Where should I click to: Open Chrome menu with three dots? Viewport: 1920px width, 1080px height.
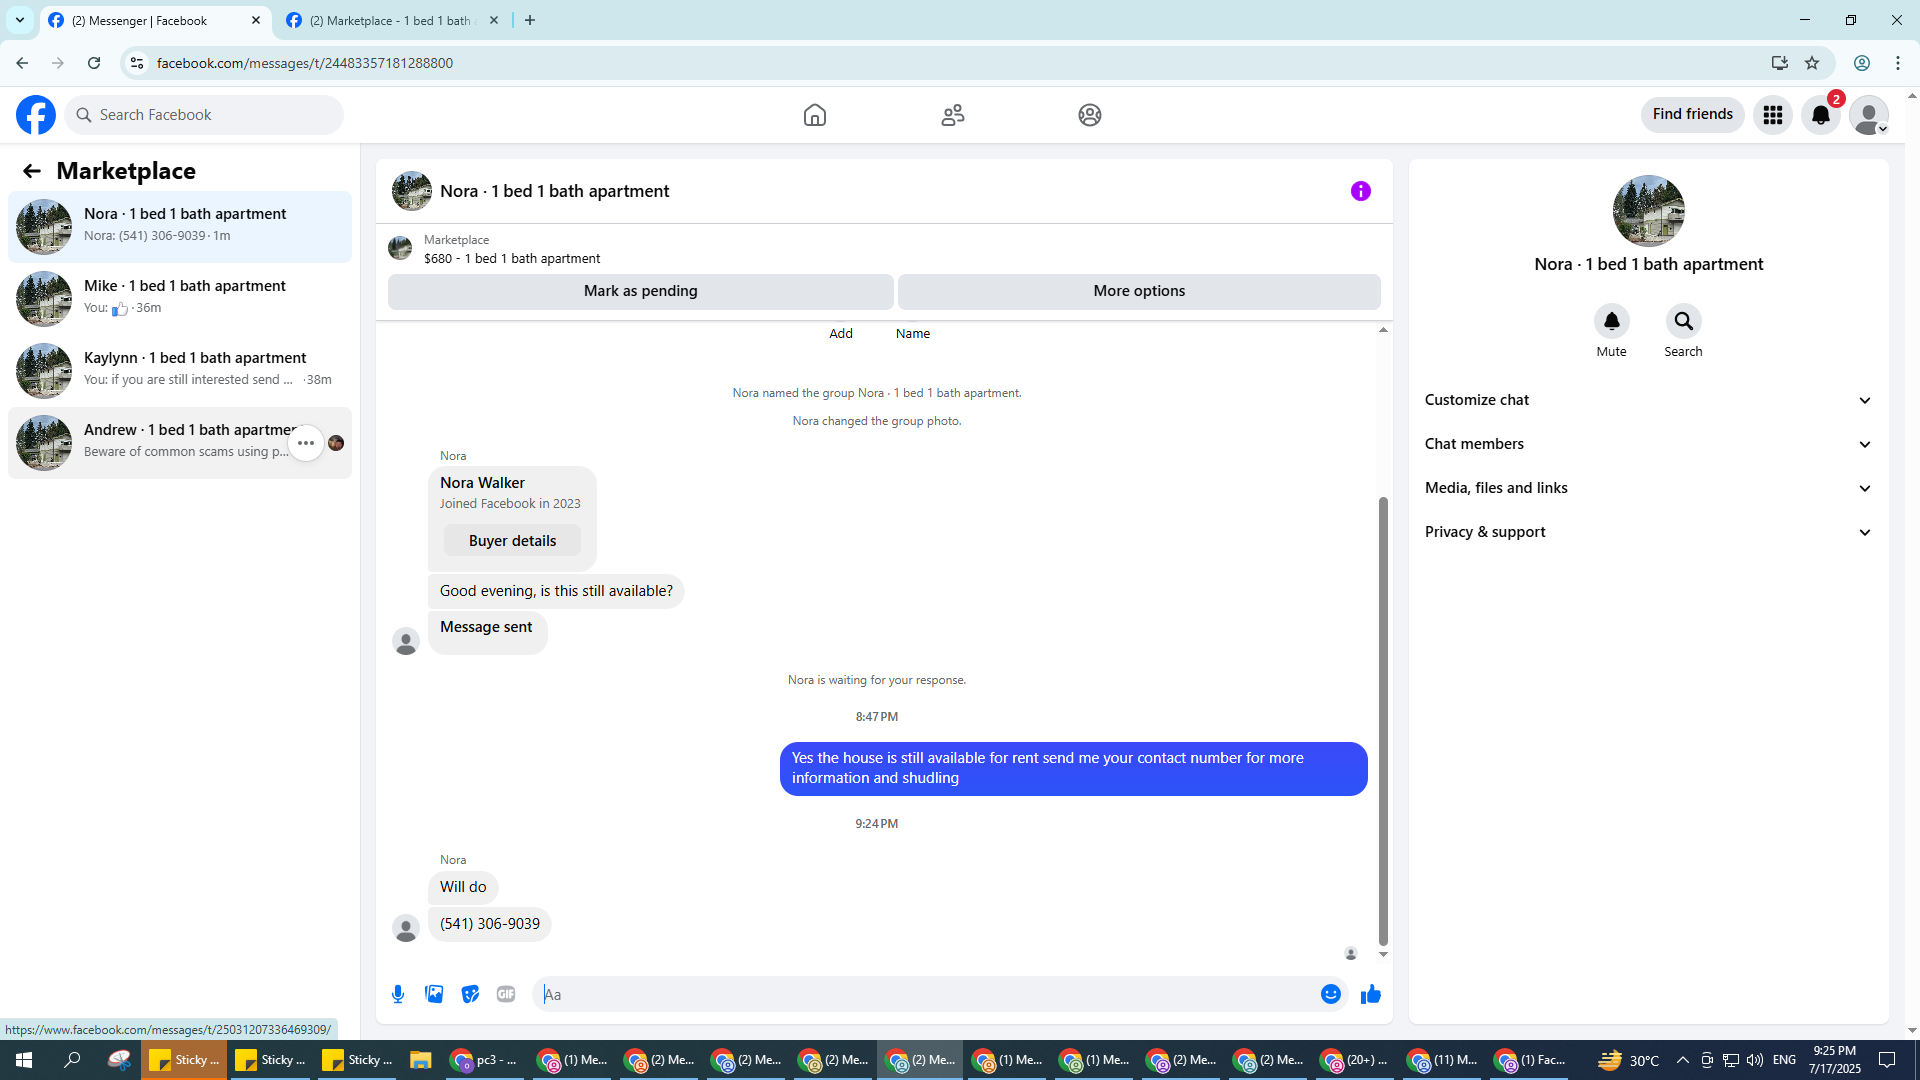pos(1898,63)
